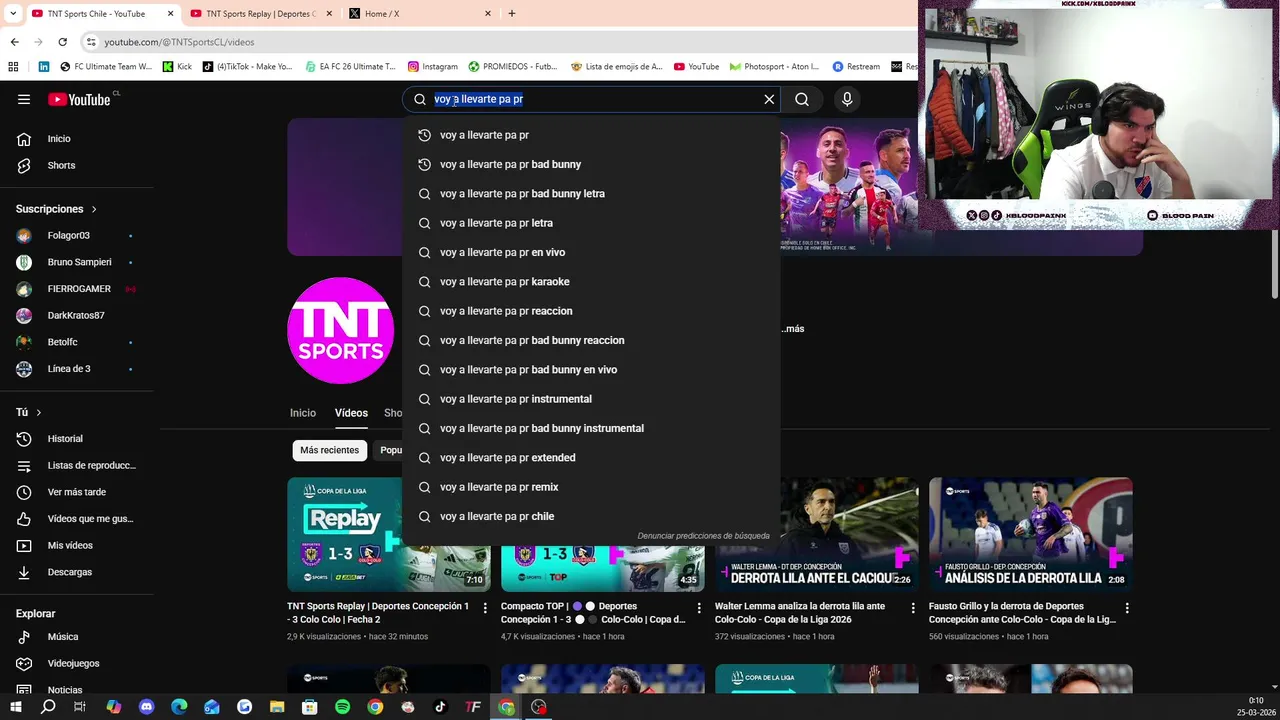The height and width of the screenshot is (720, 1280).
Task: Open Restream bookmark
Action: coord(855,67)
